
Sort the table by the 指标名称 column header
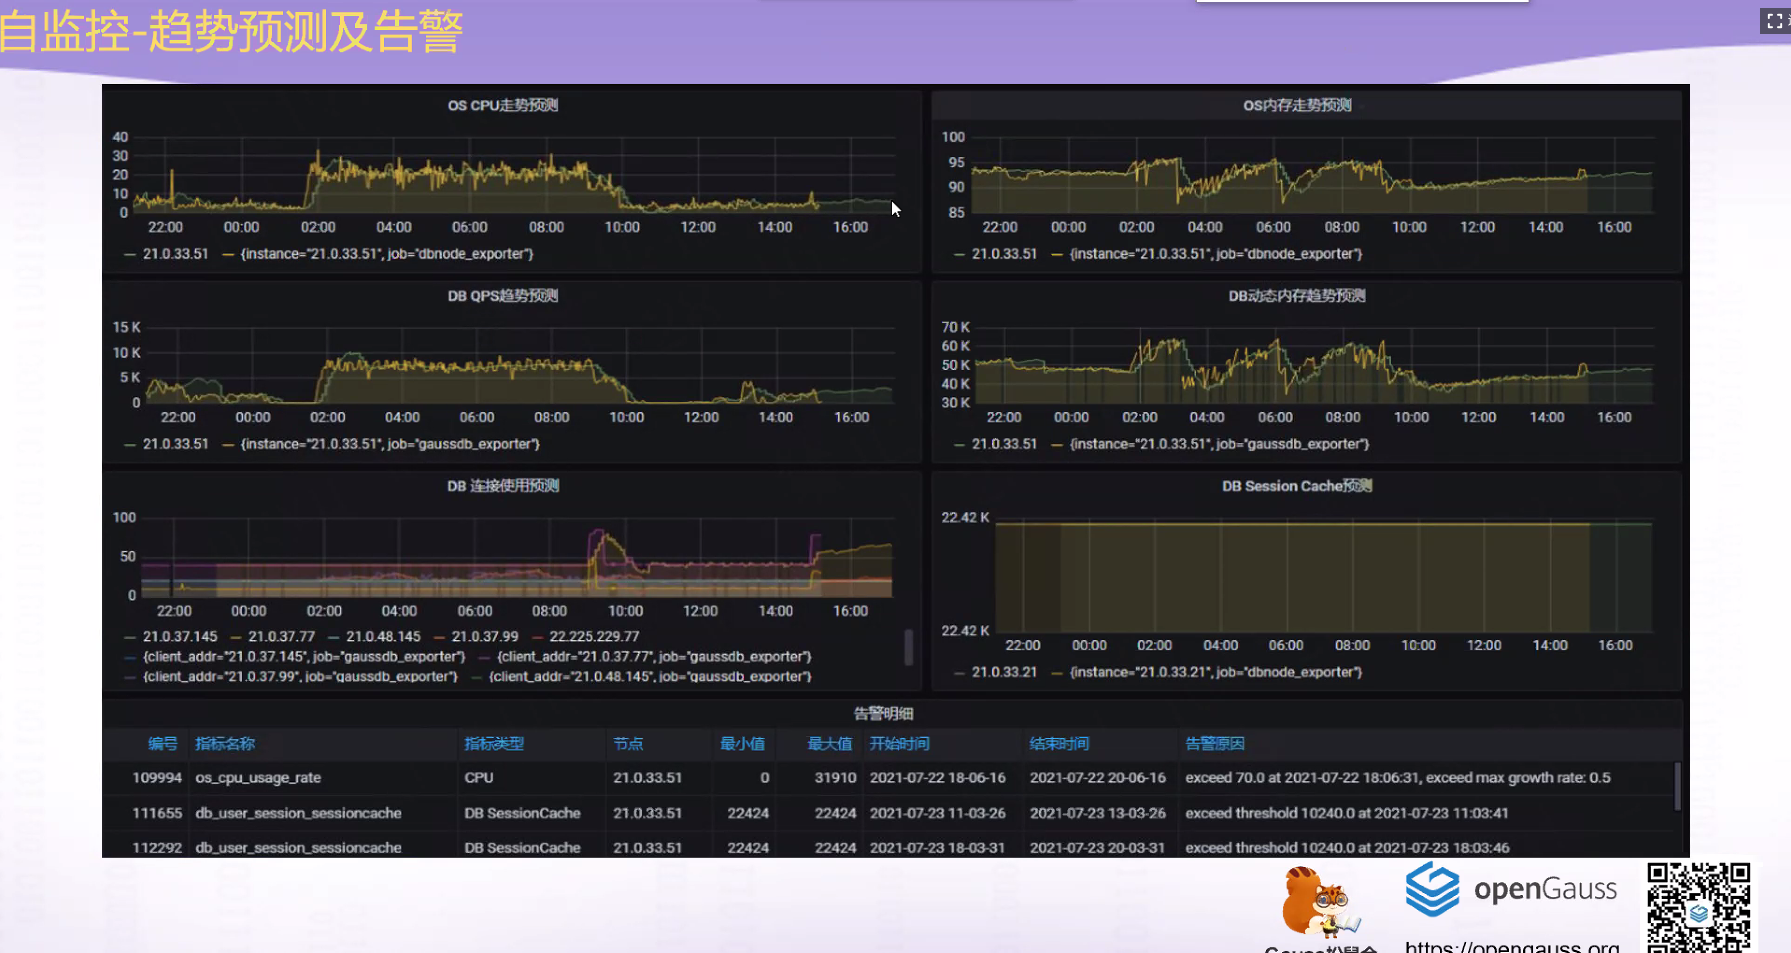pos(225,744)
